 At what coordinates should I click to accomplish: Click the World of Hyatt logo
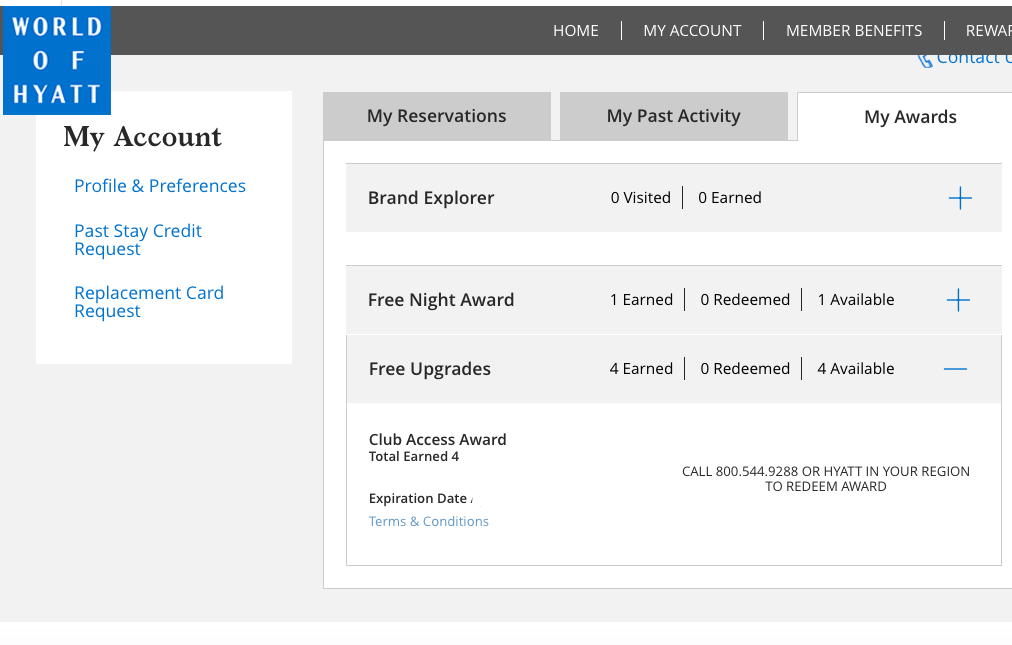[x=57, y=60]
